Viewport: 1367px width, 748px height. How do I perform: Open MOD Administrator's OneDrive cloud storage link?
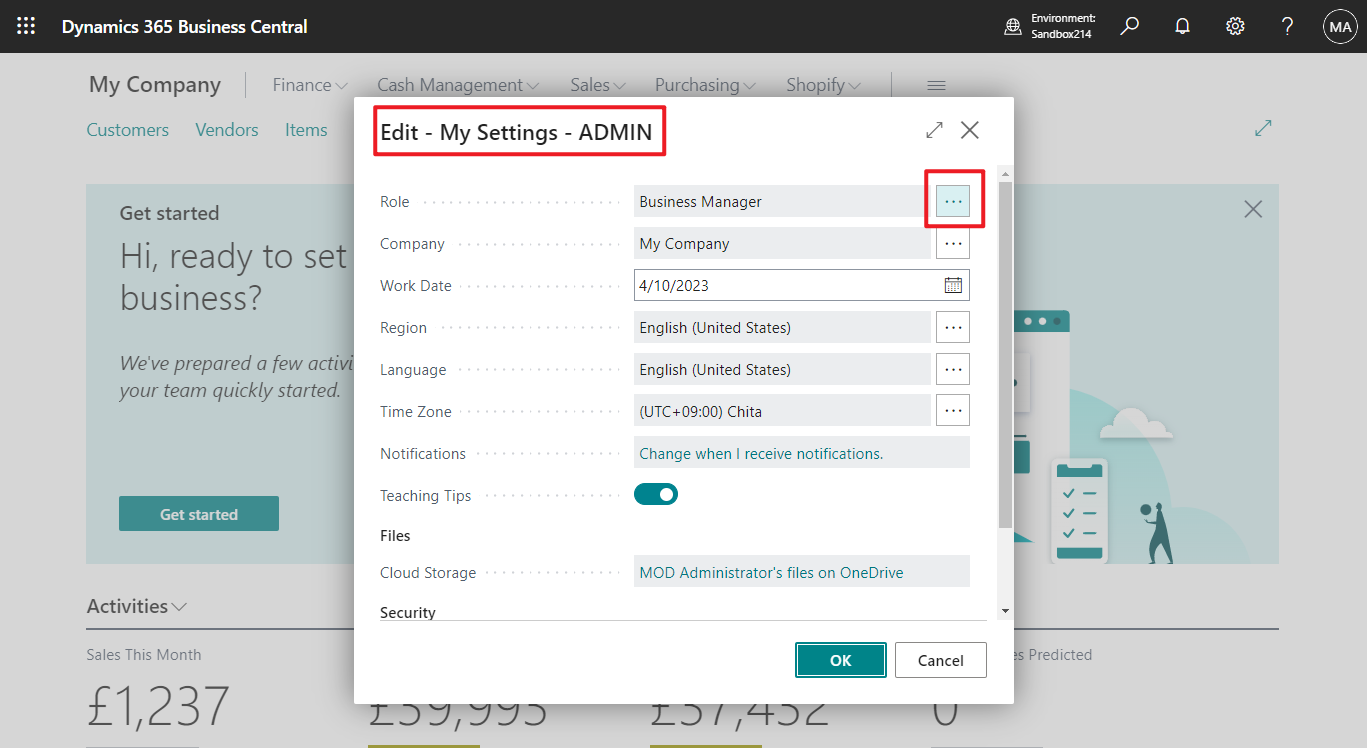click(769, 571)
